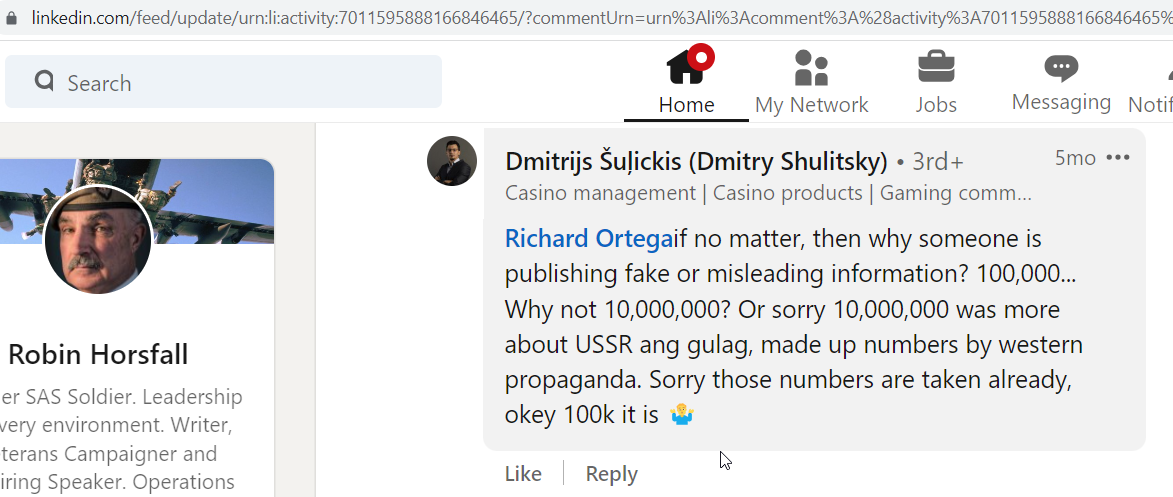Open the comment's three-dot options menu
1173x497 pixels.
(x=1118, y=157)
